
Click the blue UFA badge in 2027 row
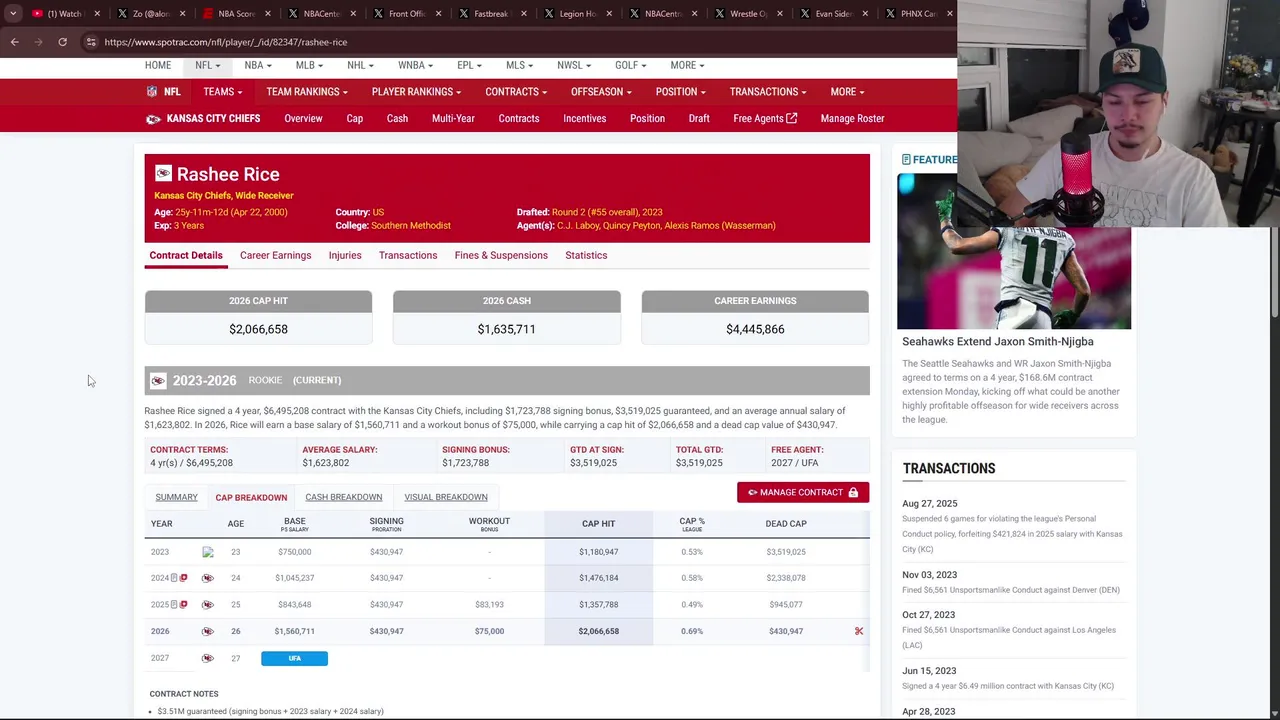point(294,658)
